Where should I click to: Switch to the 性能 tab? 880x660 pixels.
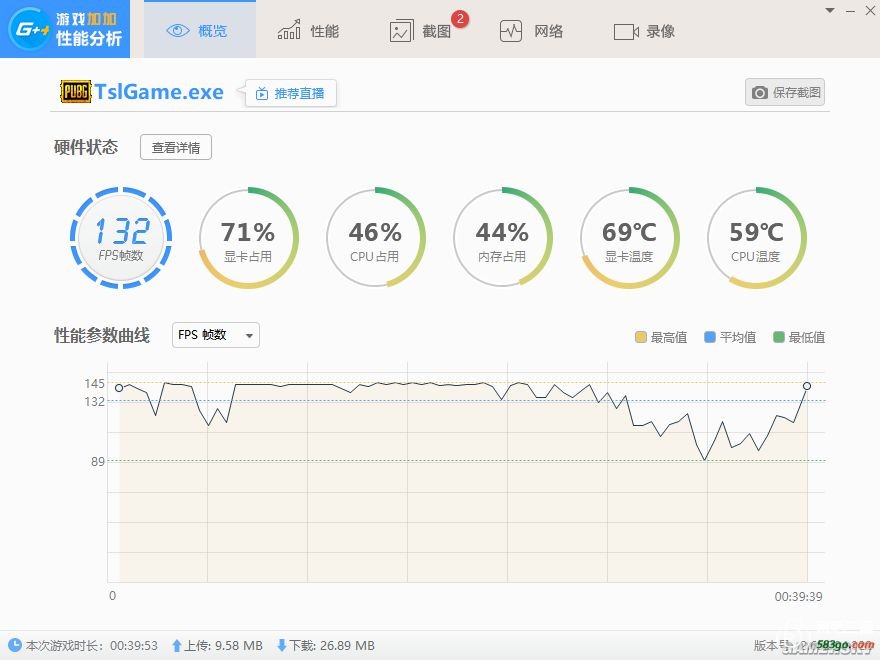pyautogui.click(x=309, y=31)
